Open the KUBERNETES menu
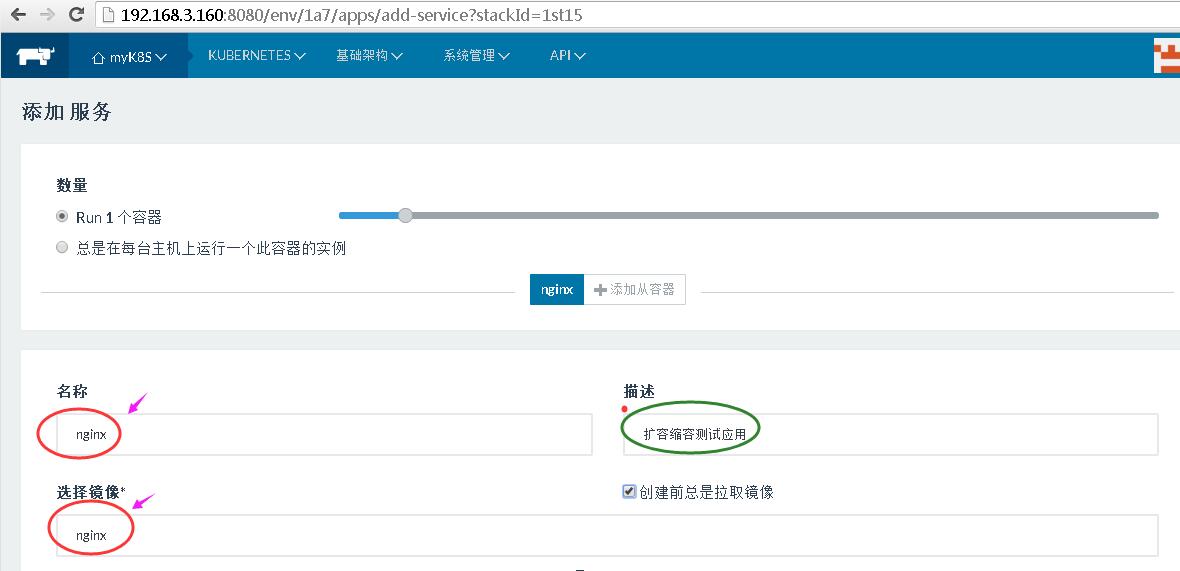 click(257, 56)
